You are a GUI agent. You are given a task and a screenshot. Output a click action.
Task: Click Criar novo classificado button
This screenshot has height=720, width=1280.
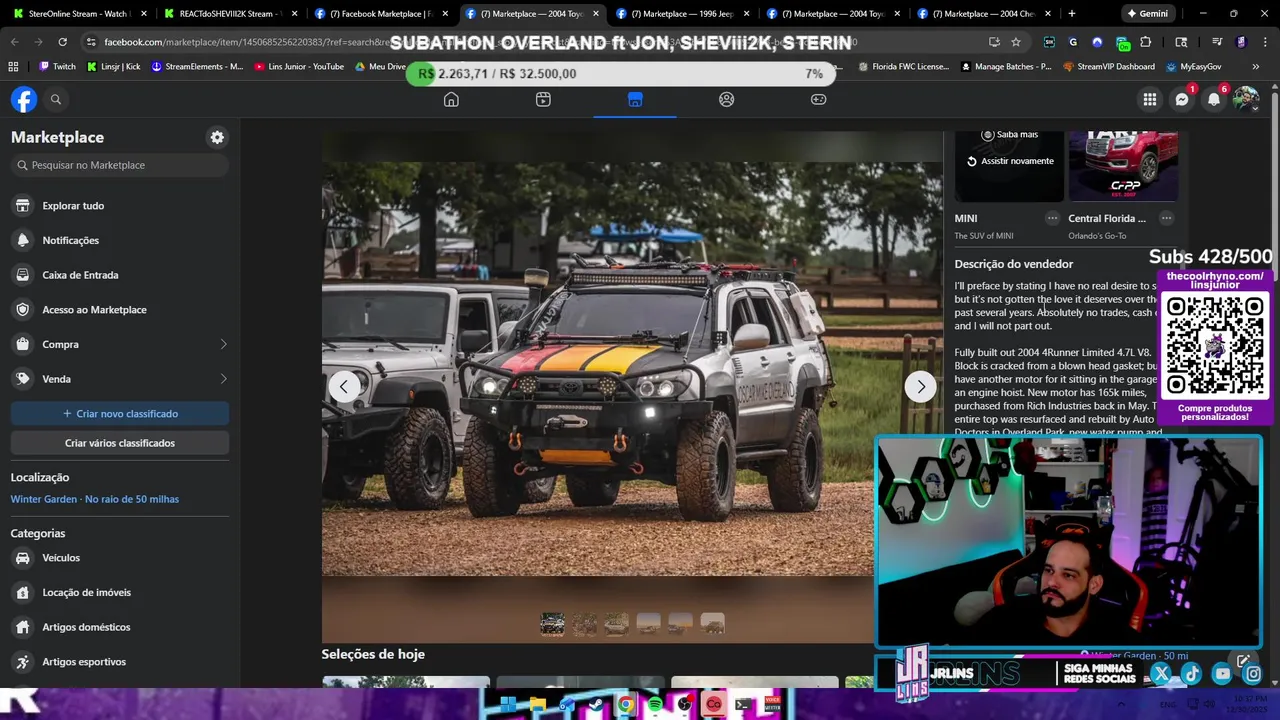[x=120, y=413]
